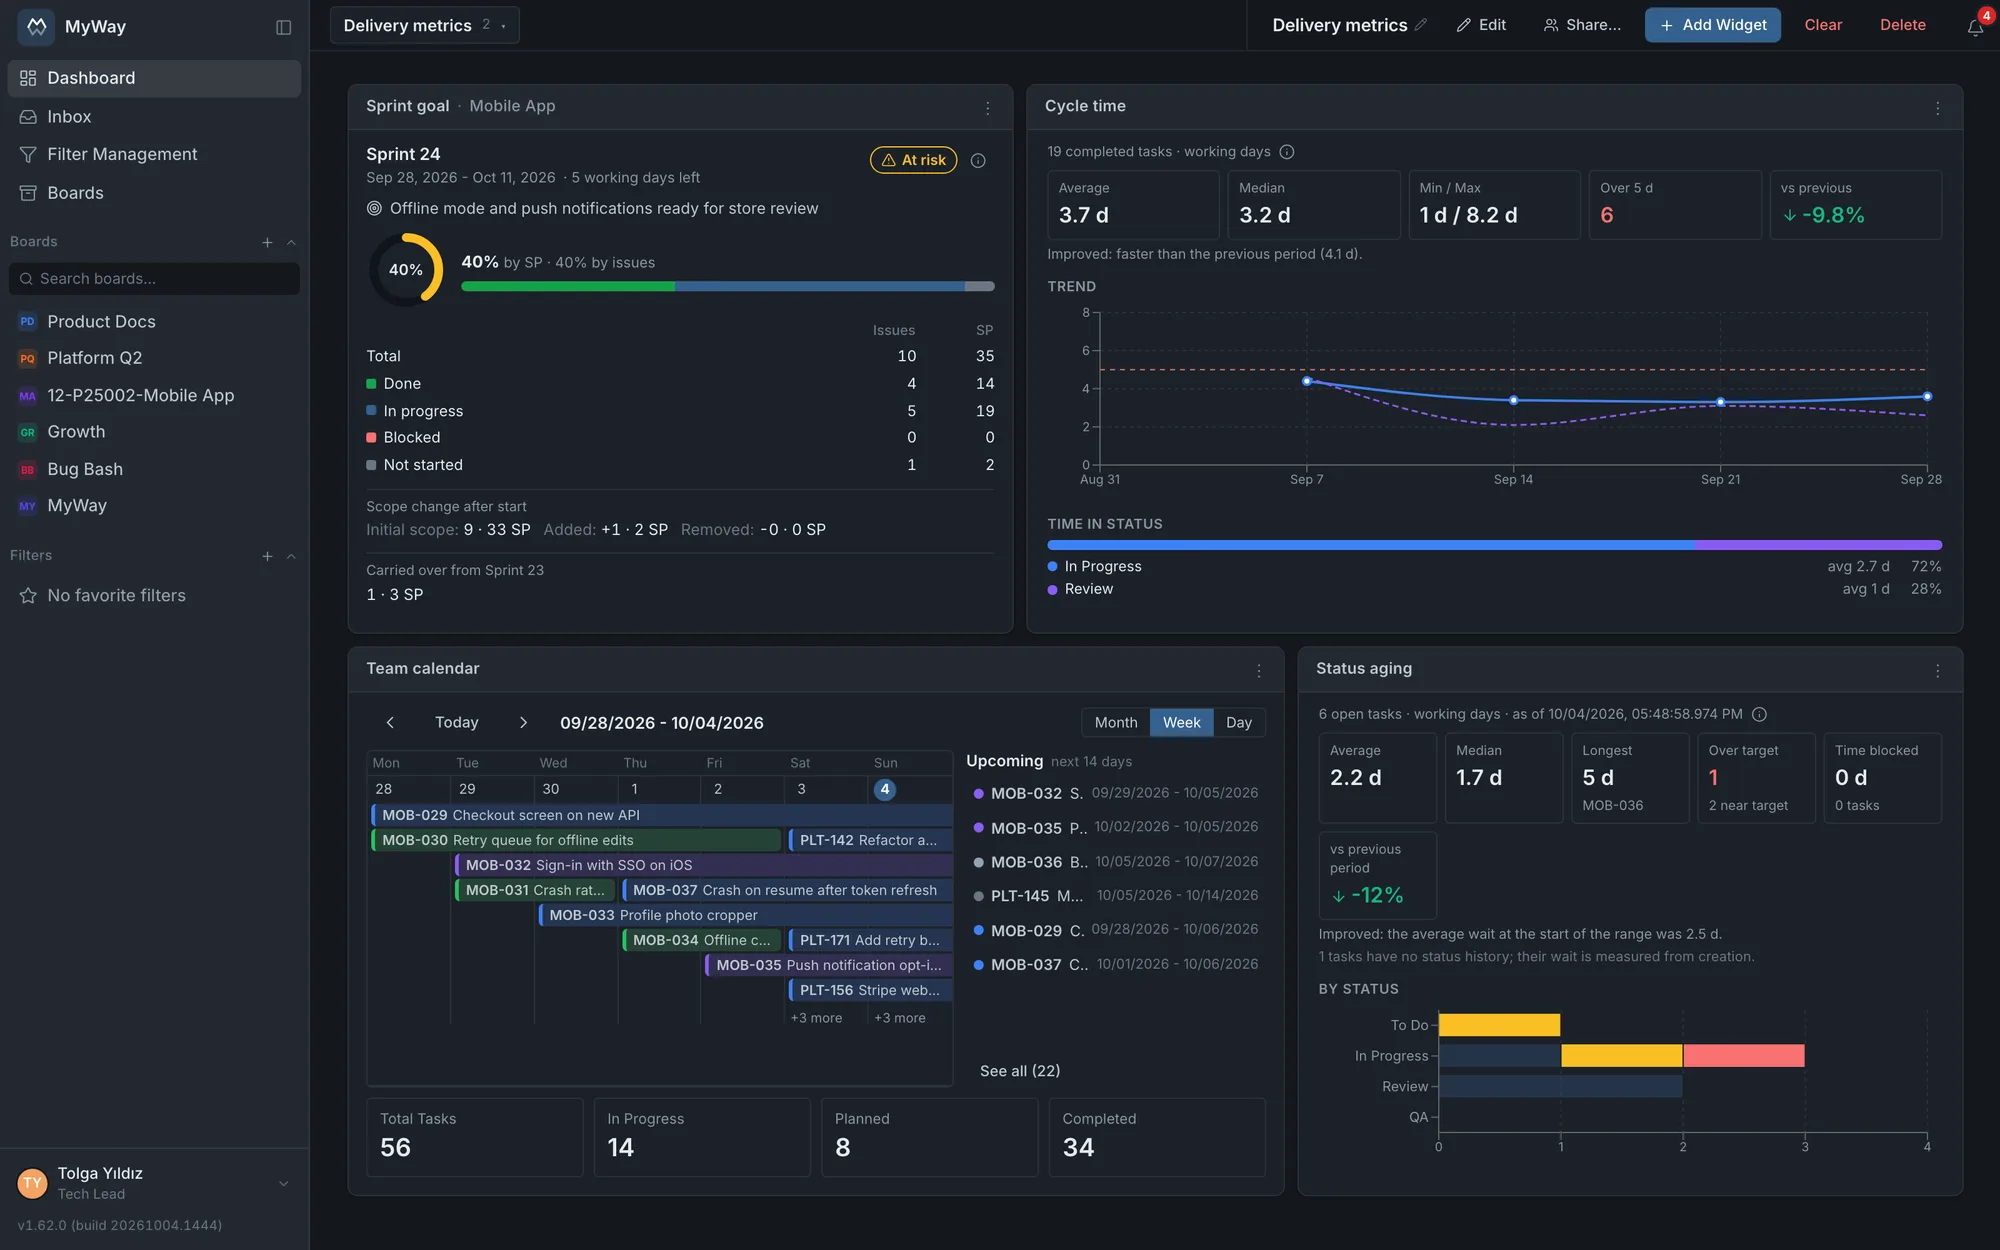The height and width of the screenshot is (1250, 2000).
Task: Open the Bug Bash board
Action: pyautogui.click(x=154, y=469)
